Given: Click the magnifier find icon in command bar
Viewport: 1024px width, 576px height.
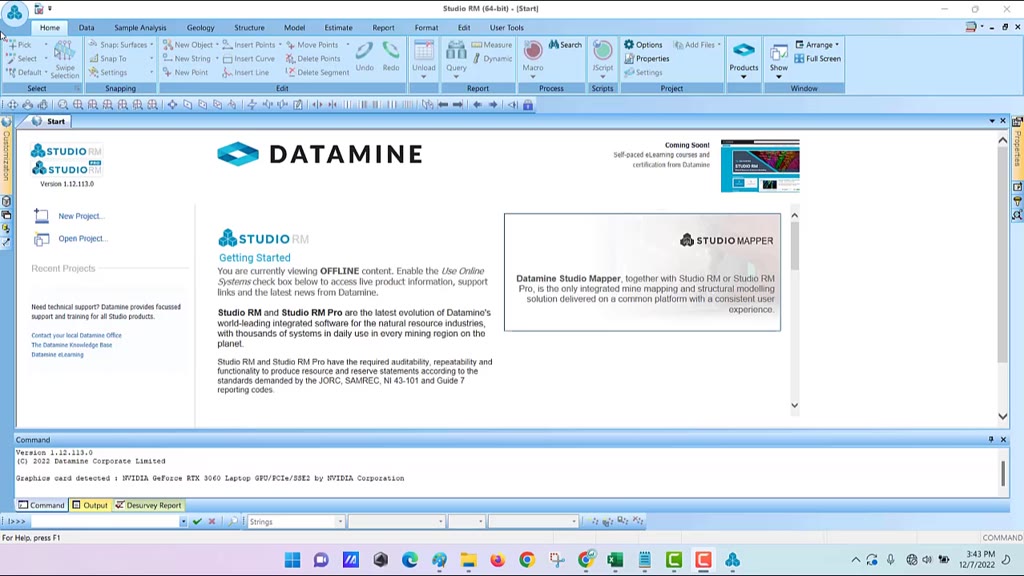Looking at the screenshot, I should [232, 521].
